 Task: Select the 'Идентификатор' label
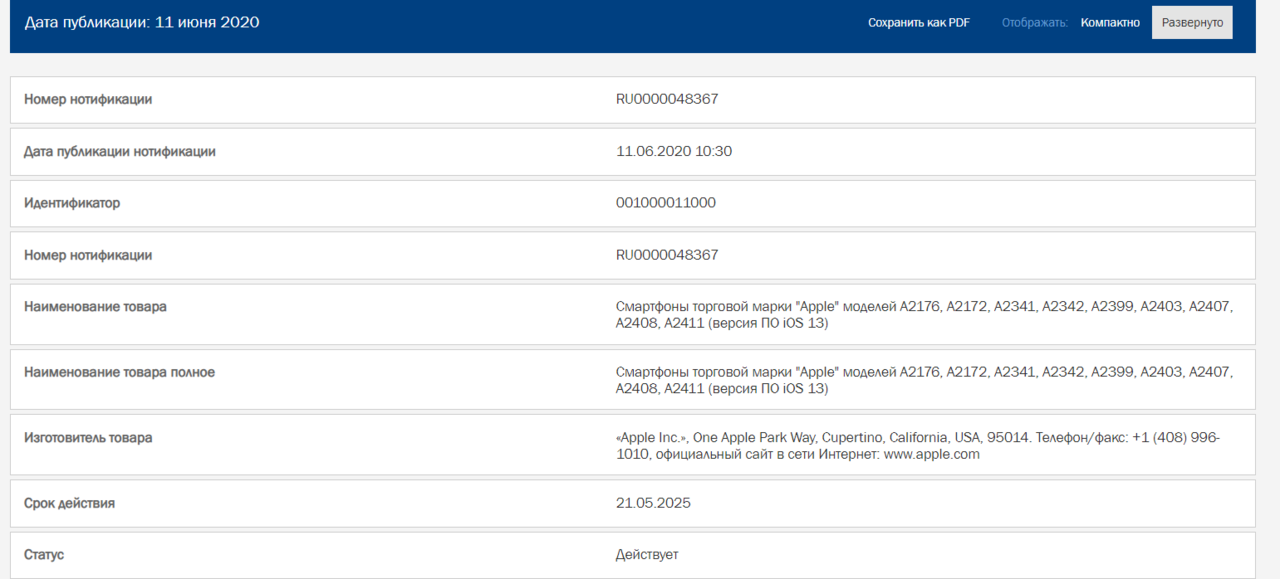pos(72,203)
